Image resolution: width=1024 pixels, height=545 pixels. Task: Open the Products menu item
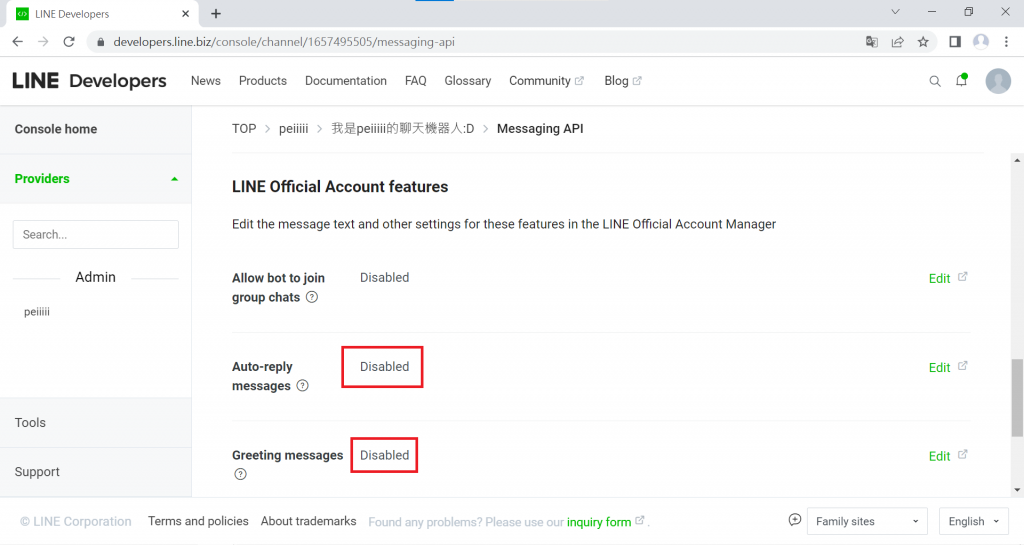pyautogui.click(x=263, y=81)
